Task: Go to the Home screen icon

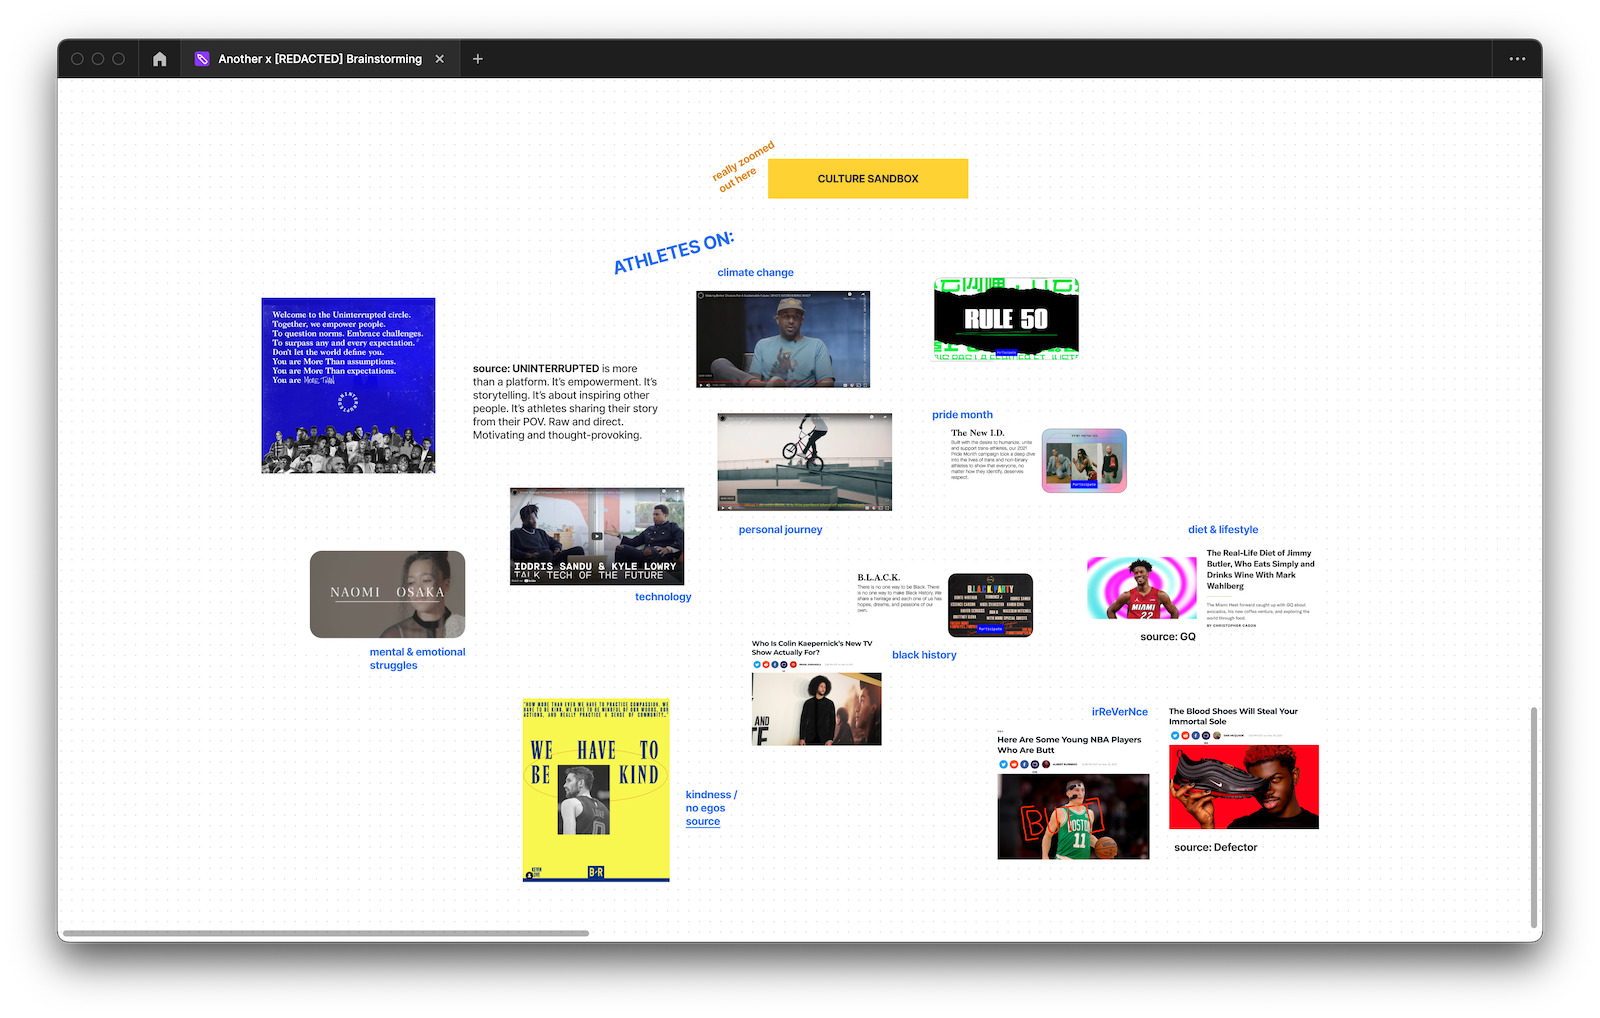Action: coord(159,59)
